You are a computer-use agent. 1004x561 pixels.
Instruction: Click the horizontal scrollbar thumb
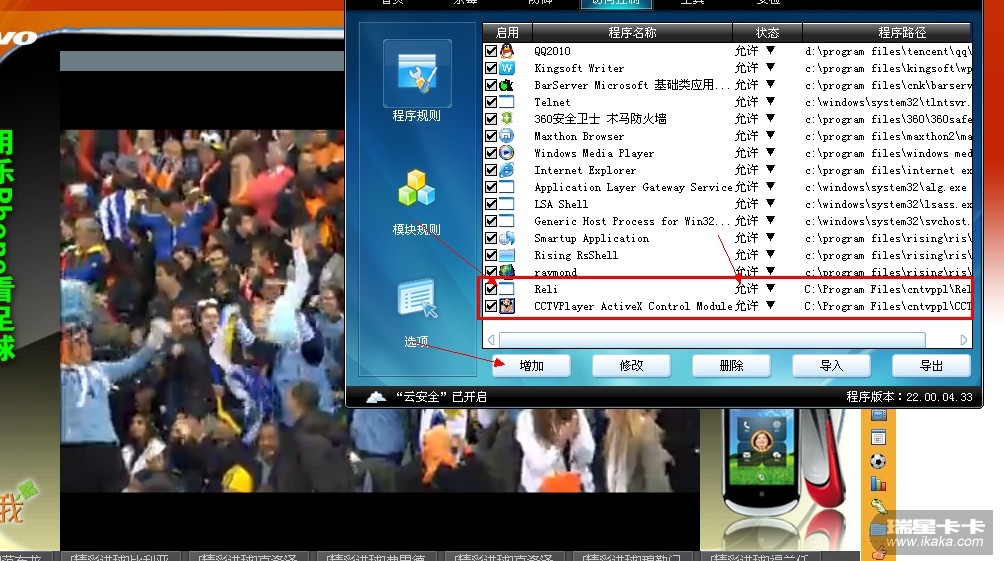(712, 340)
